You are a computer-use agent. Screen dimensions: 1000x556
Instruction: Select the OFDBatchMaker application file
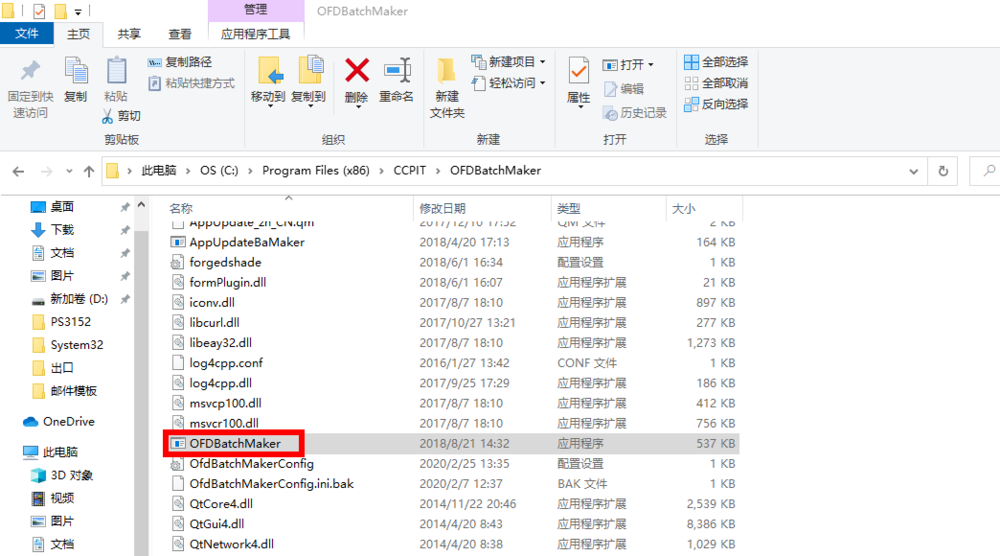pyautogui.click(x=235, y=443)
